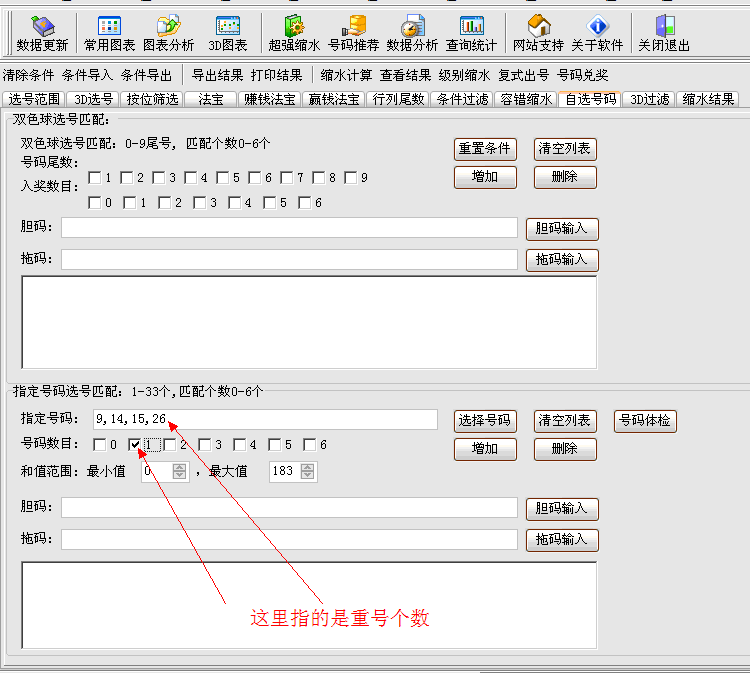Increase the 最小值 spinner value
The image size is (750, 673).
click(179, 467)
